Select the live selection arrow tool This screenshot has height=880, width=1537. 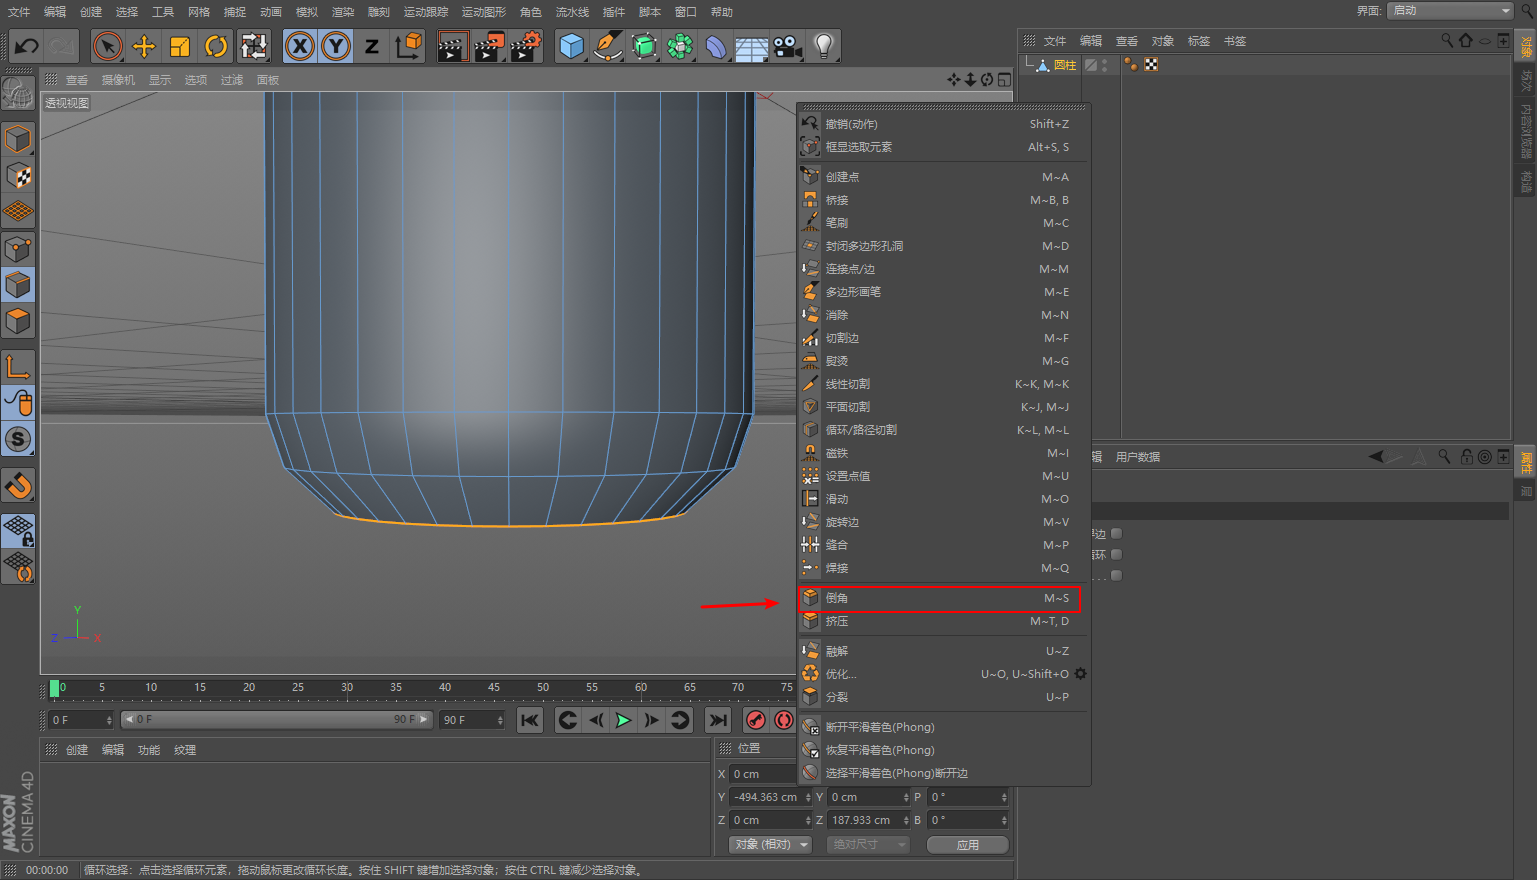click(108, 46)
